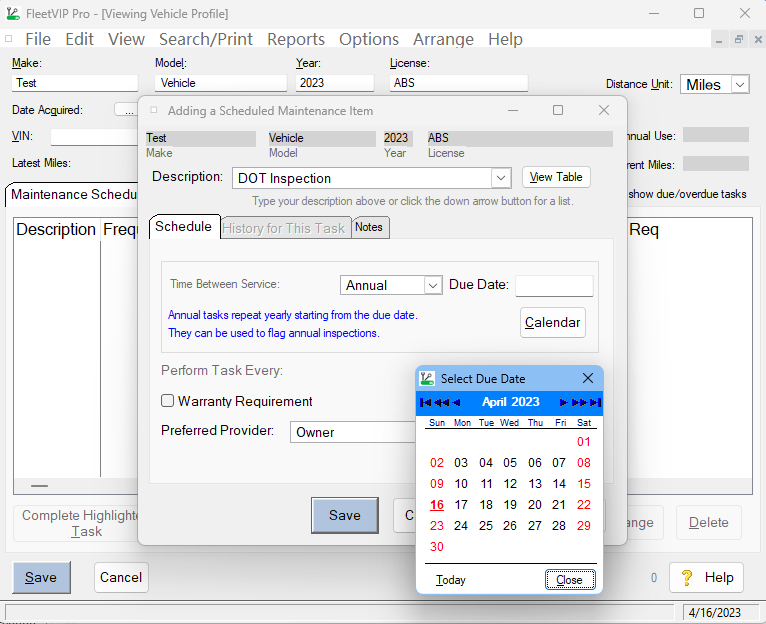Click the Make field containing Test
The height and width of the screenshot is (624, 766).
coord(75,83)
